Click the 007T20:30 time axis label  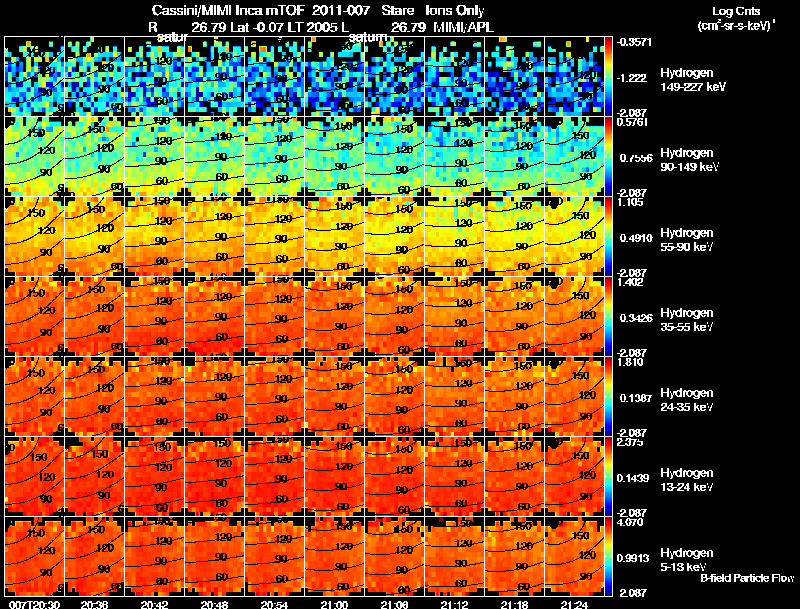tap(35, 604)
